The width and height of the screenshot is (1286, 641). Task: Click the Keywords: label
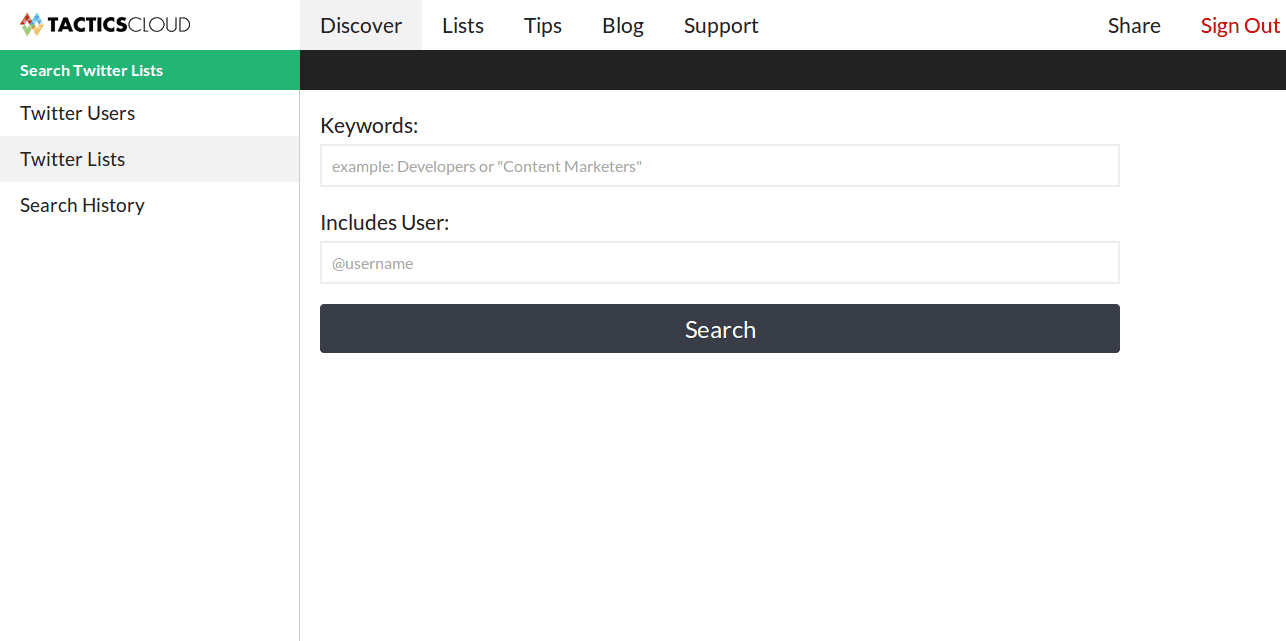pos(369,126)
